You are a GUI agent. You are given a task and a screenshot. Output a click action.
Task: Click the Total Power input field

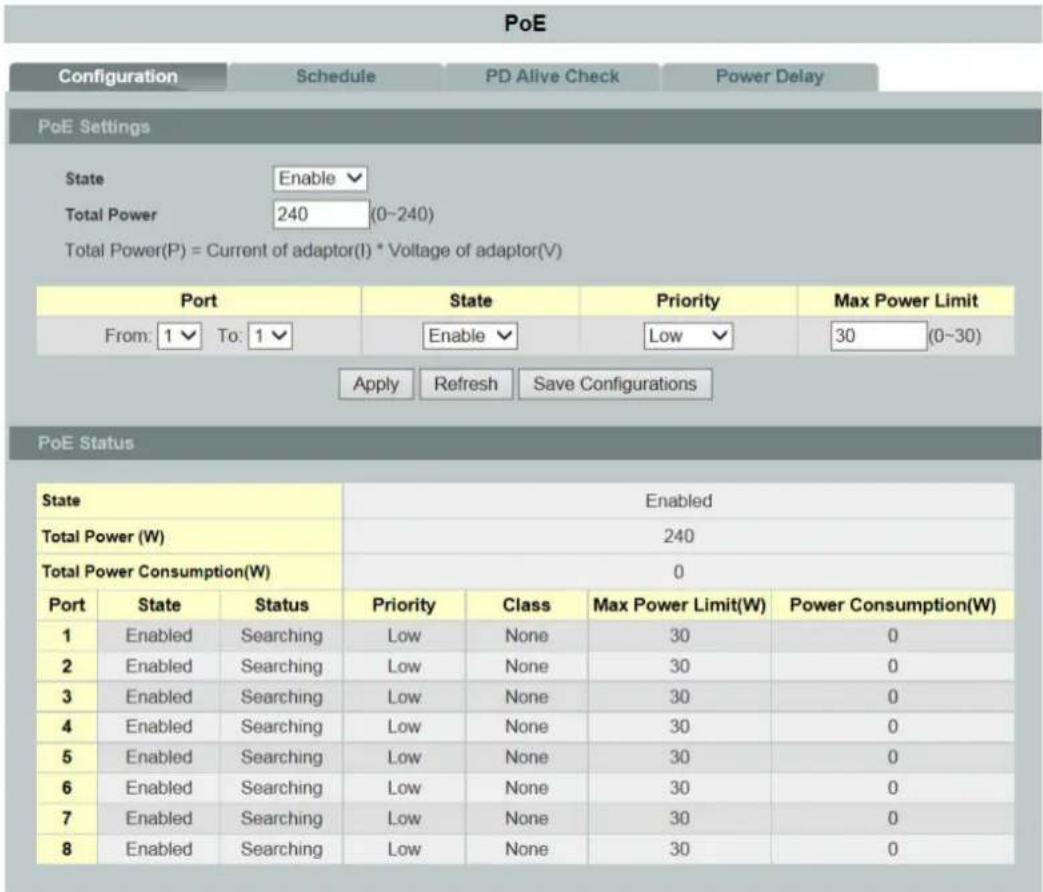click(x=321, y=214)
